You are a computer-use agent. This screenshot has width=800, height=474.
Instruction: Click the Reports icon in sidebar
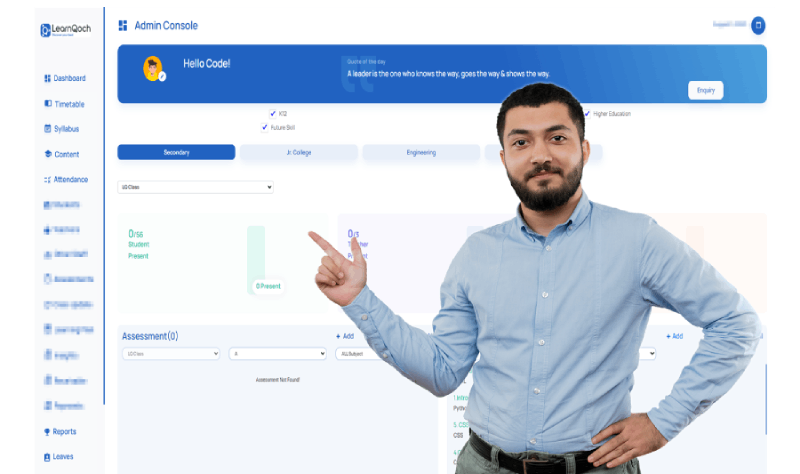pyautogui.click(x=47, y=432)
